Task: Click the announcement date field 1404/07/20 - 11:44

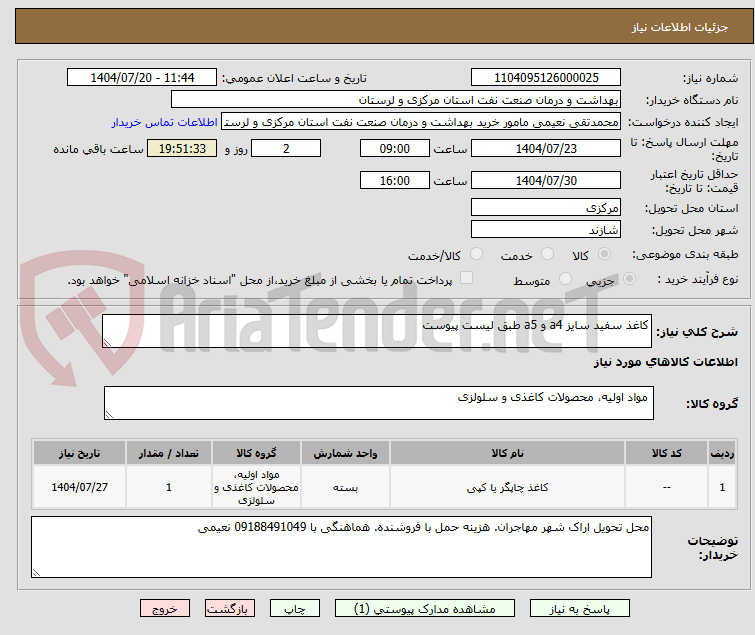Action: (142, 78)
